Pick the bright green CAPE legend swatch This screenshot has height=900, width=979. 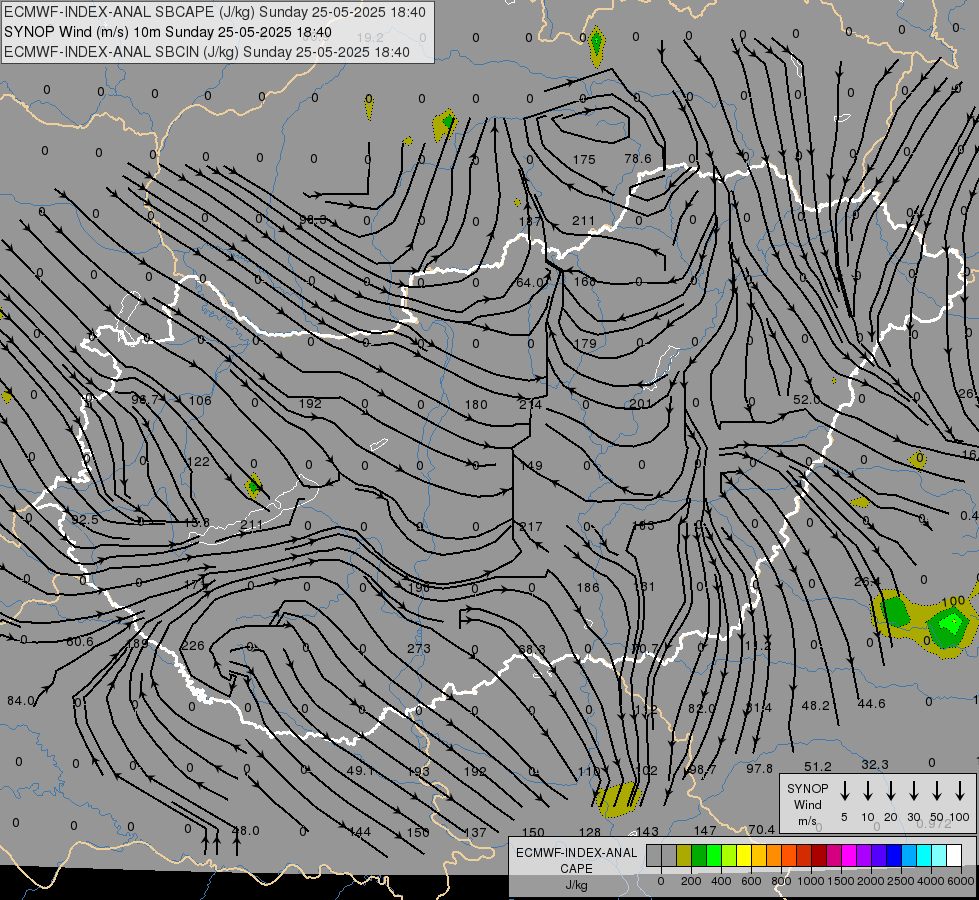coord(714,856)
